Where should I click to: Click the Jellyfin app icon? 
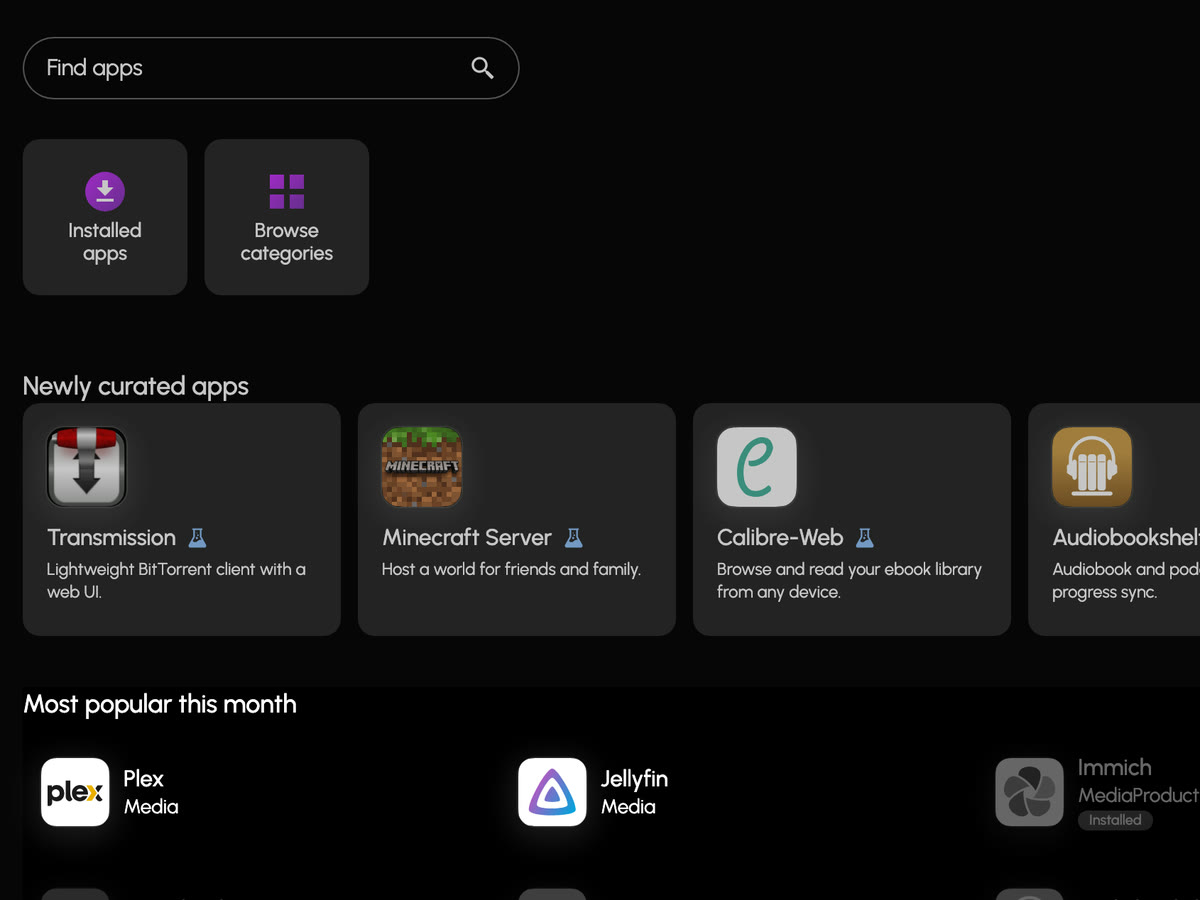[552, 792]
